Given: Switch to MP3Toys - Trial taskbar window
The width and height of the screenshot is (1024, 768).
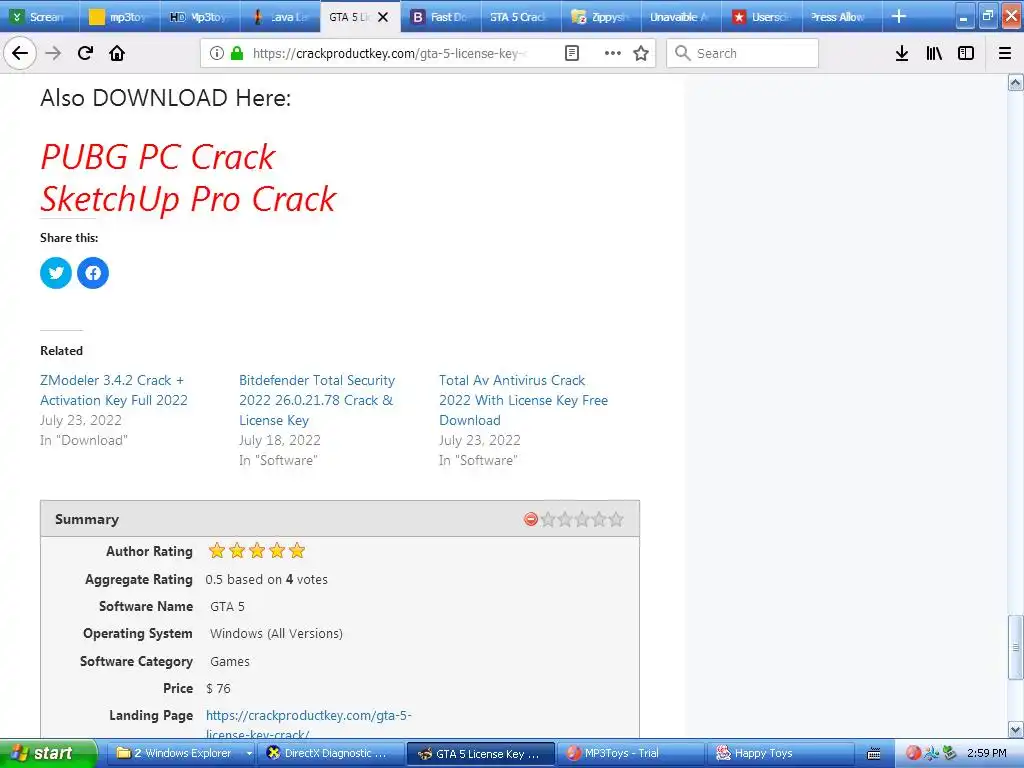Looking at the screenshot, I should pyautogui.click(x=631, y=753).
